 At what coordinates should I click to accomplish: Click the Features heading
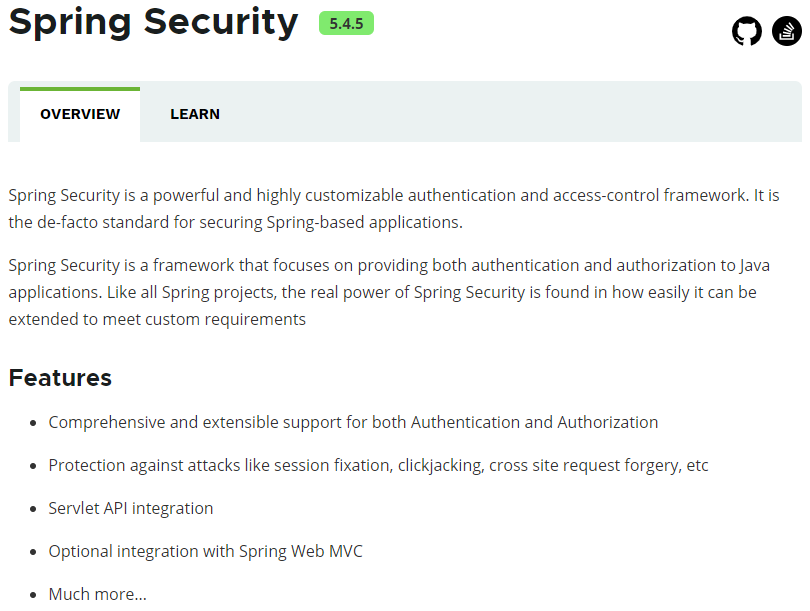(60, 378)
